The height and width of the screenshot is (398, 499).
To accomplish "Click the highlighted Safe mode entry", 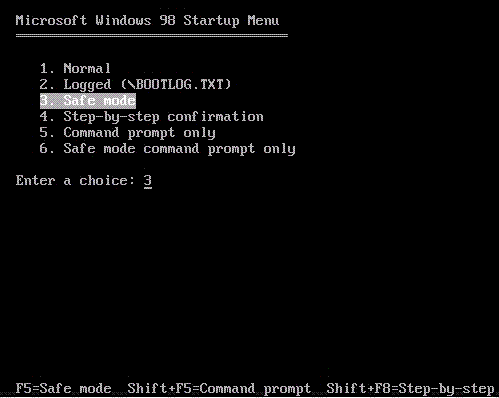I will tap(88, 101).
